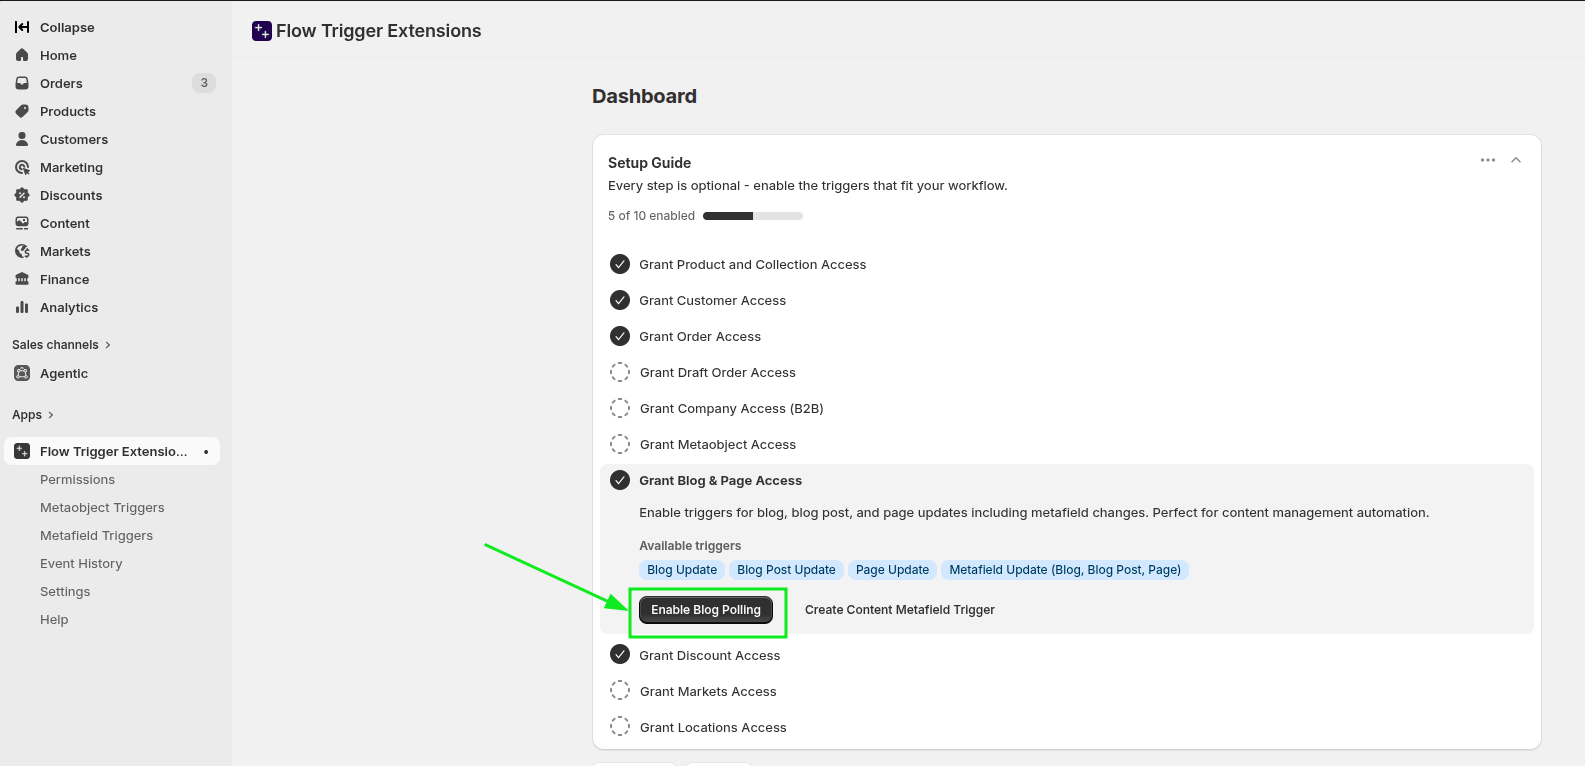Click the Grant Customer Access step
This screenshot has height=766, width=1585.
pyautogui.click(x=713, y=301)
